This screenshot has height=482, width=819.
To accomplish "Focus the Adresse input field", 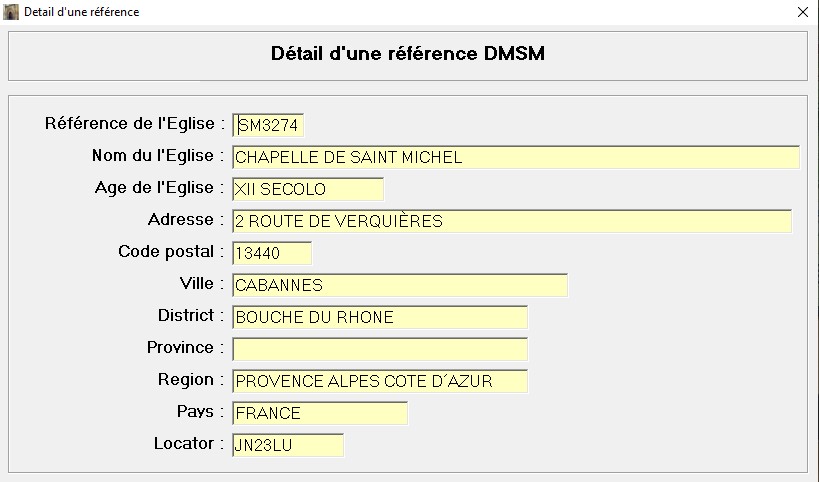I will pos(512,221).
